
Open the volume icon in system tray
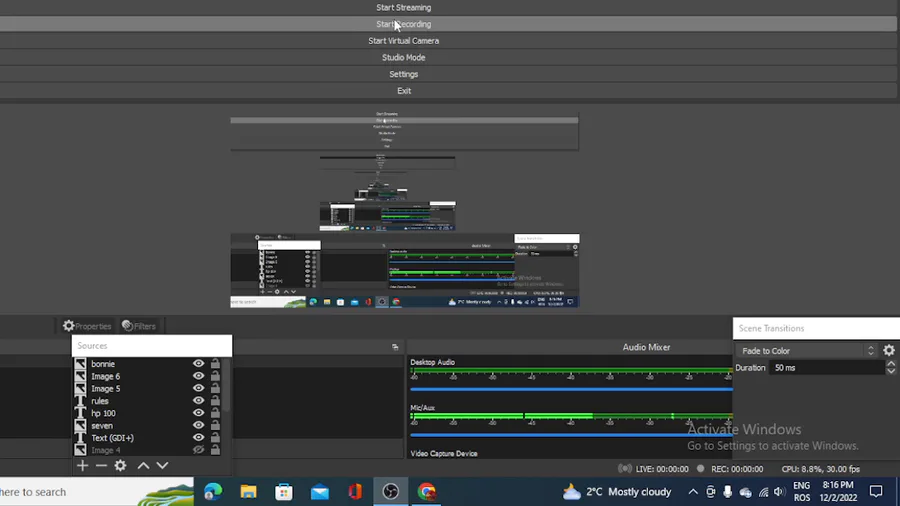(x=779, y=492)
